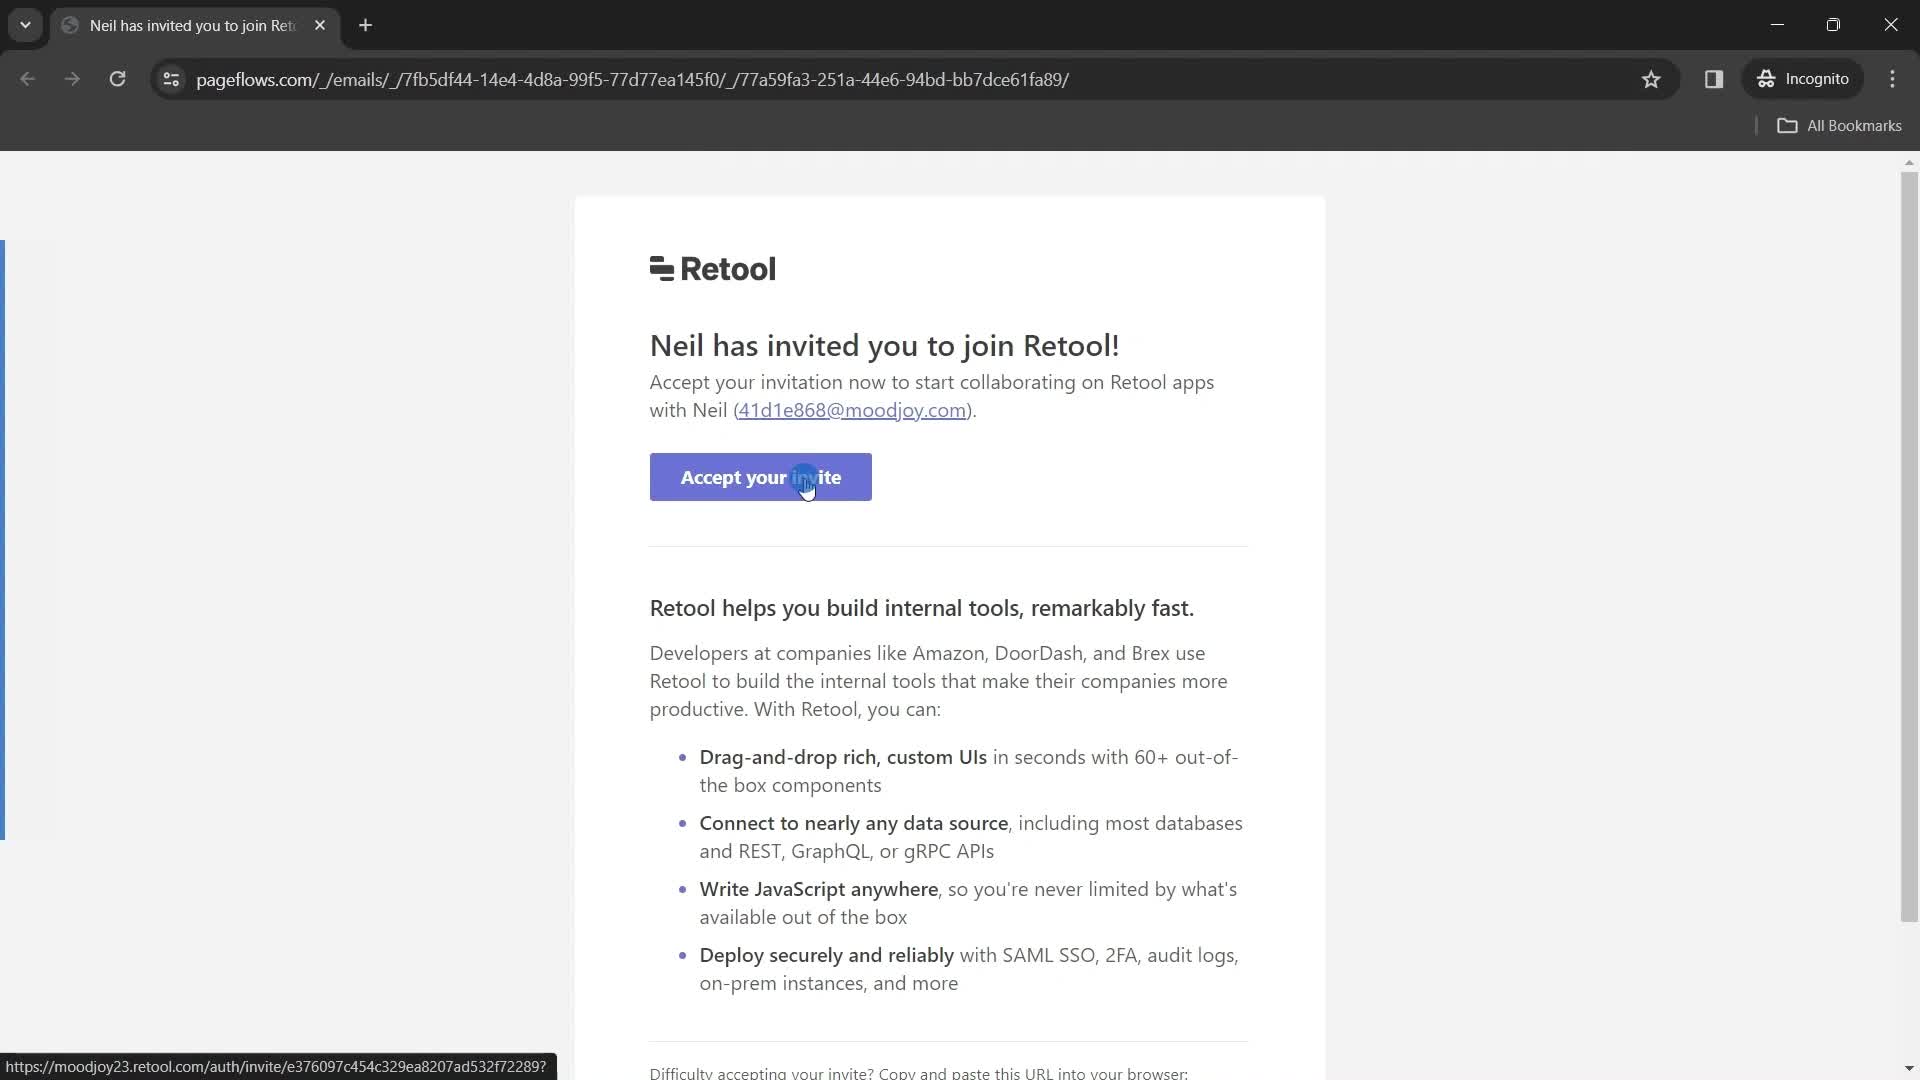Click the browser refresh icon

[x=117, y=79]
